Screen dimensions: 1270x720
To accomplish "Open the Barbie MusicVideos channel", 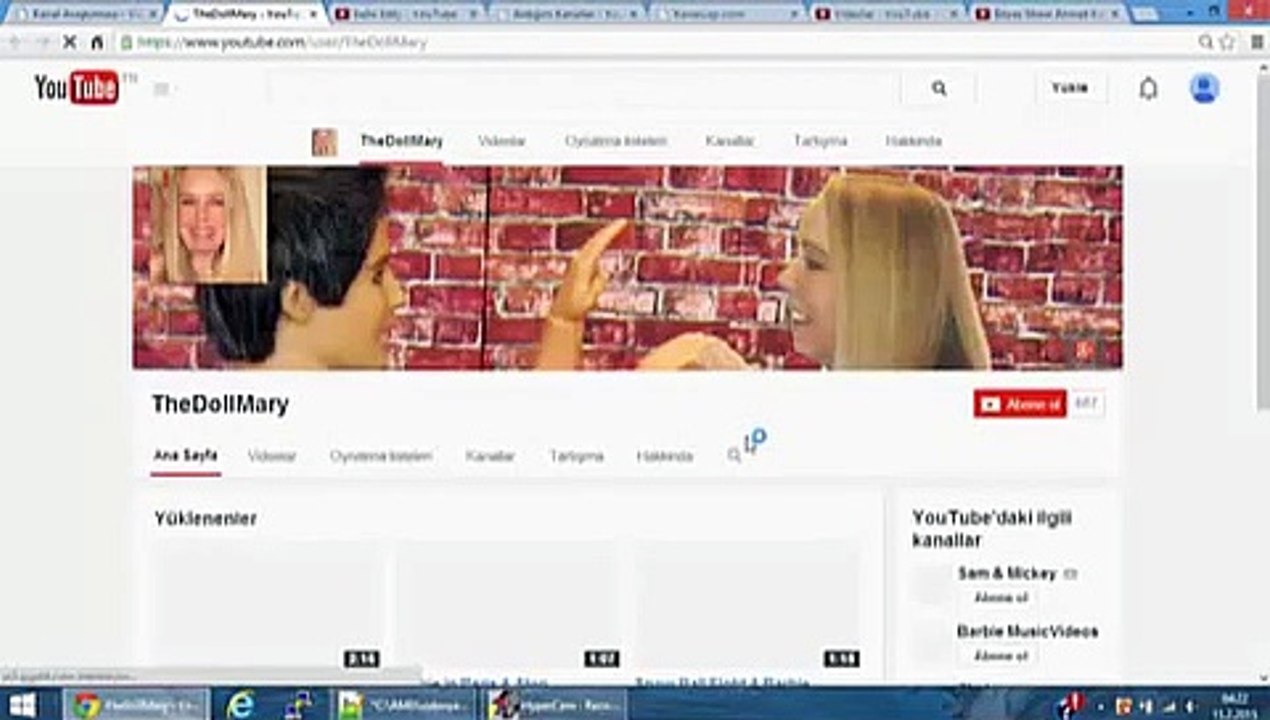I will coord(1027,631).
